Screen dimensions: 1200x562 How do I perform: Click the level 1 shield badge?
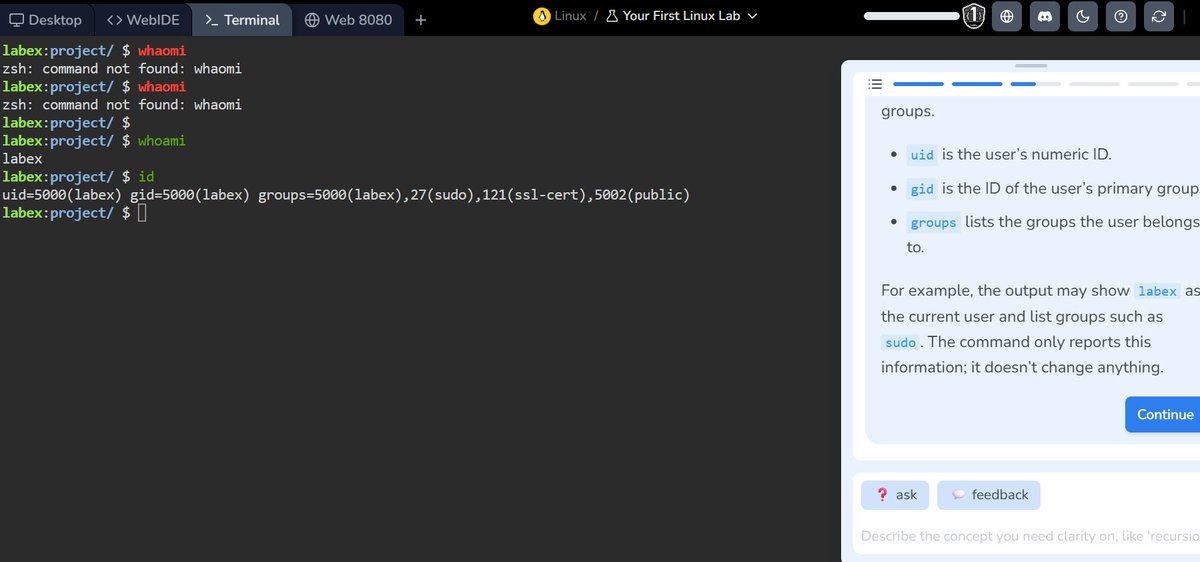click(975, 16)
